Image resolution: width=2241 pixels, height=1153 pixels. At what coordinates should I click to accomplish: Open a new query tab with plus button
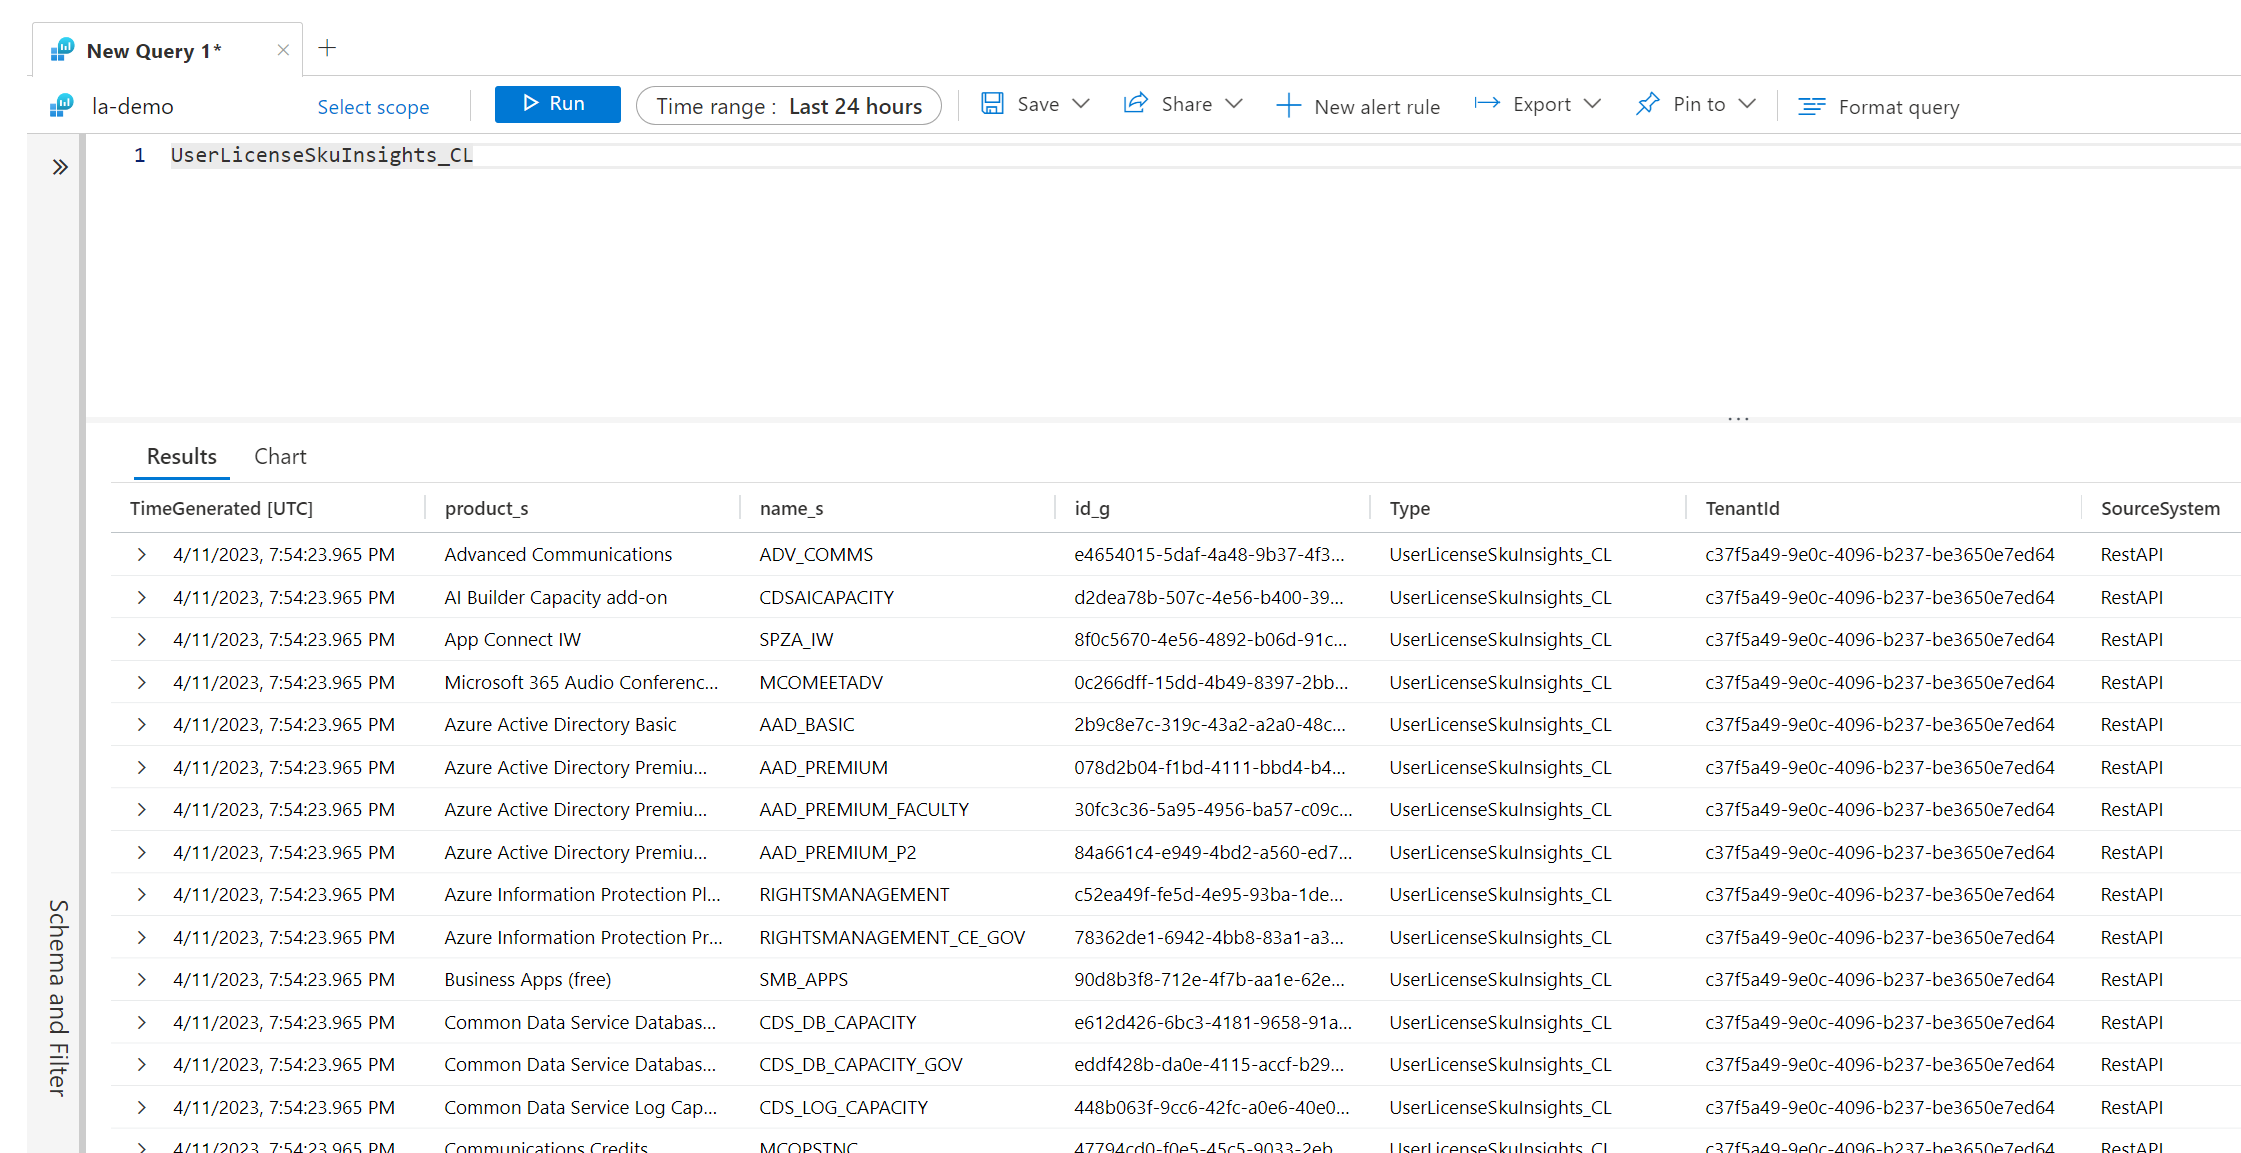pyautogui.click(x=327, y=47)
